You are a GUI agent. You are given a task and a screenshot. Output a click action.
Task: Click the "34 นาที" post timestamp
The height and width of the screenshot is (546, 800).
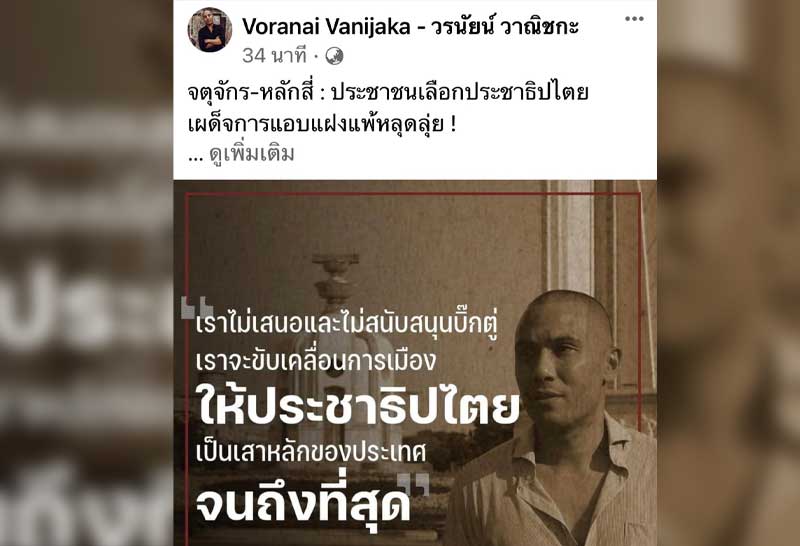click(274, 56)
